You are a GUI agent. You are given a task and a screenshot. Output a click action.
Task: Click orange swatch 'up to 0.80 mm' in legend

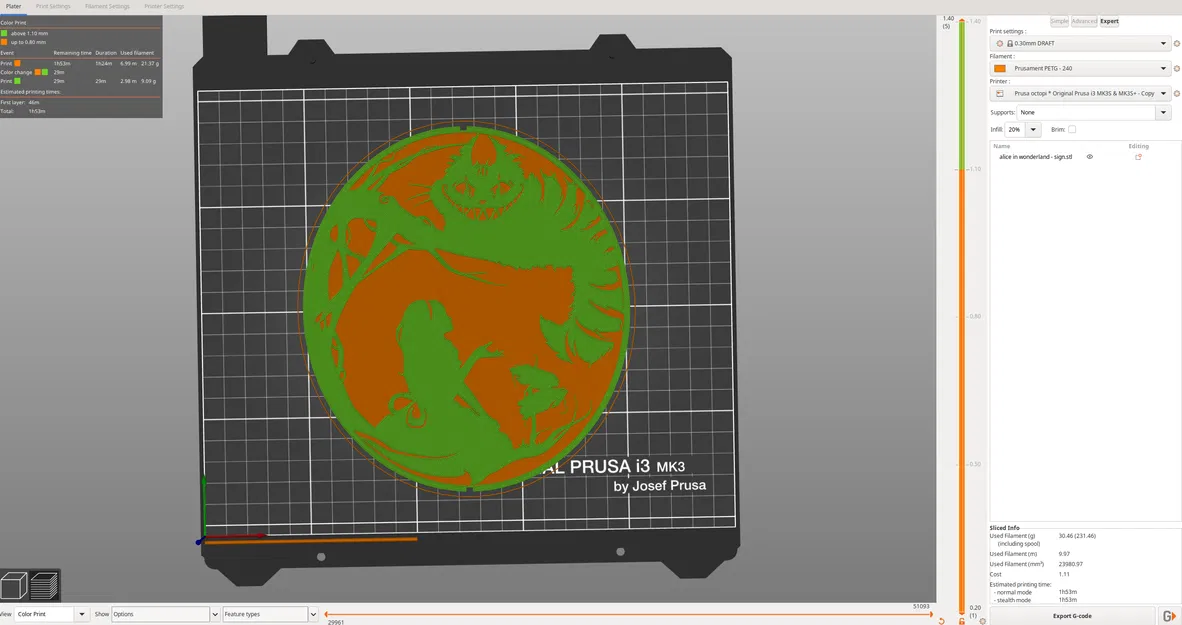coord(4,42)
